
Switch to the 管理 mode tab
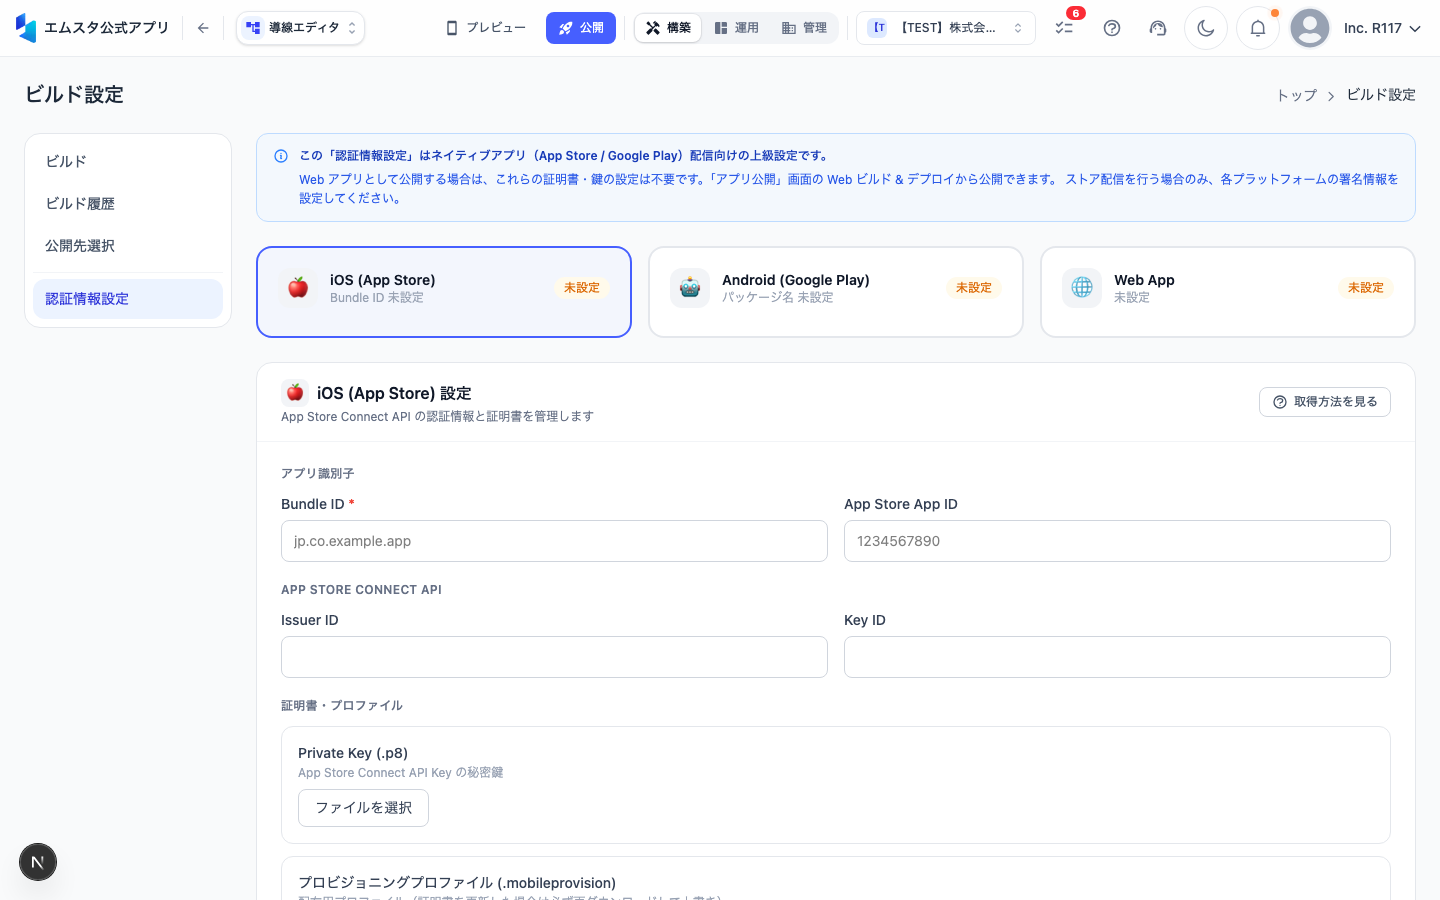804,28
